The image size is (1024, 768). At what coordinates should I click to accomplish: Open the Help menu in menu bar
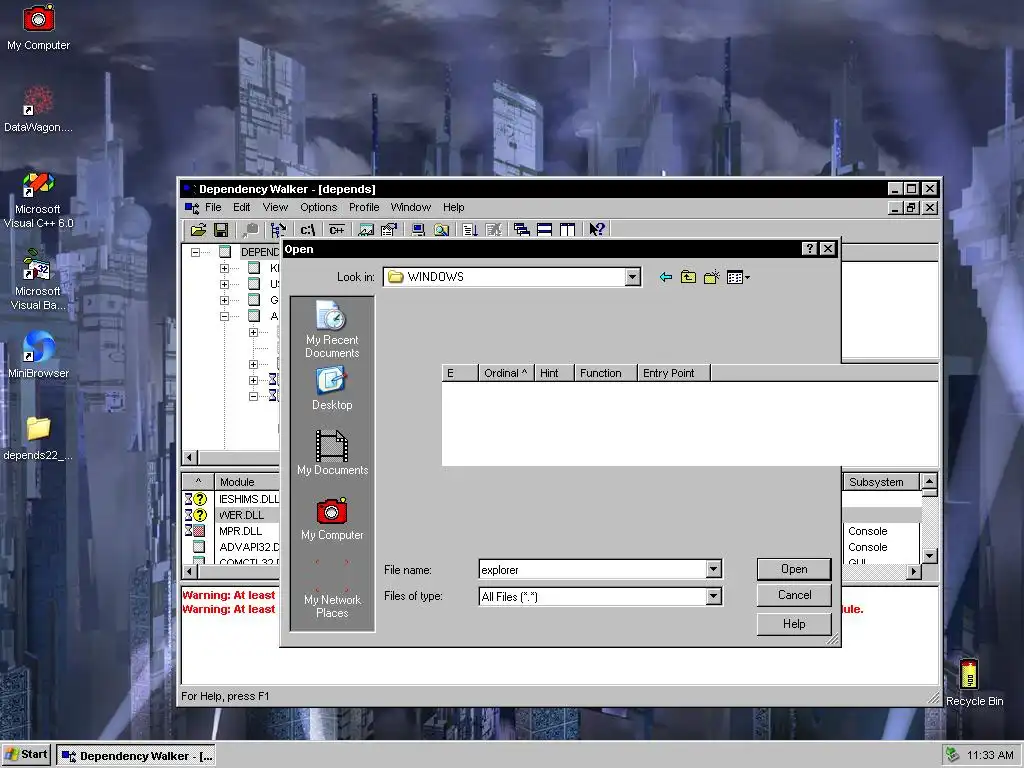click(x=453, y=207)
